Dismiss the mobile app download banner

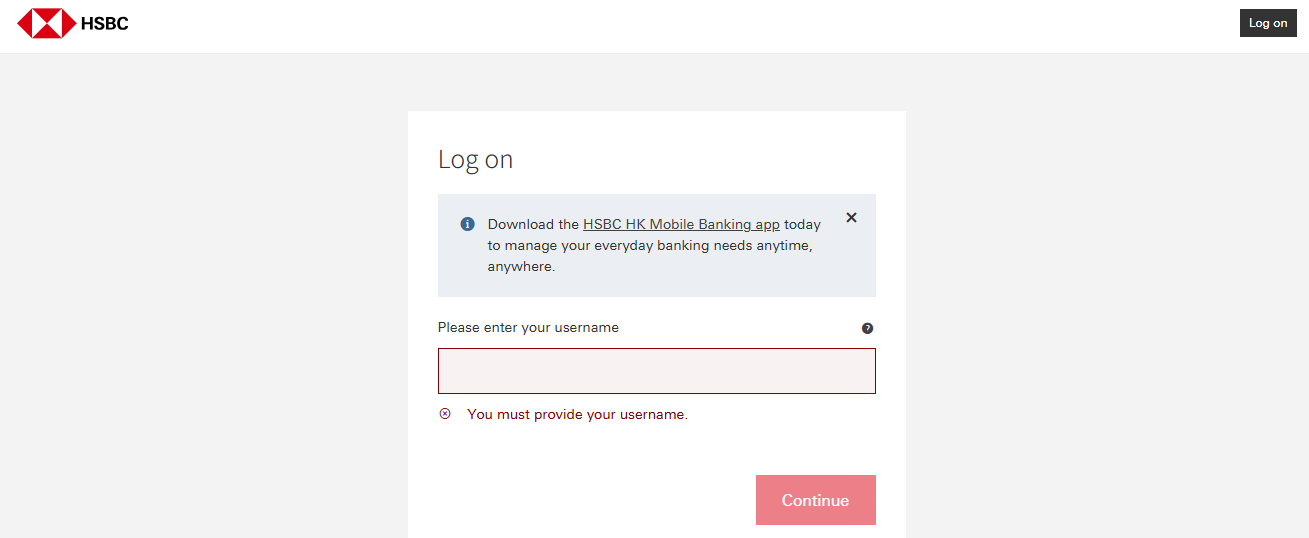[851, 217]
